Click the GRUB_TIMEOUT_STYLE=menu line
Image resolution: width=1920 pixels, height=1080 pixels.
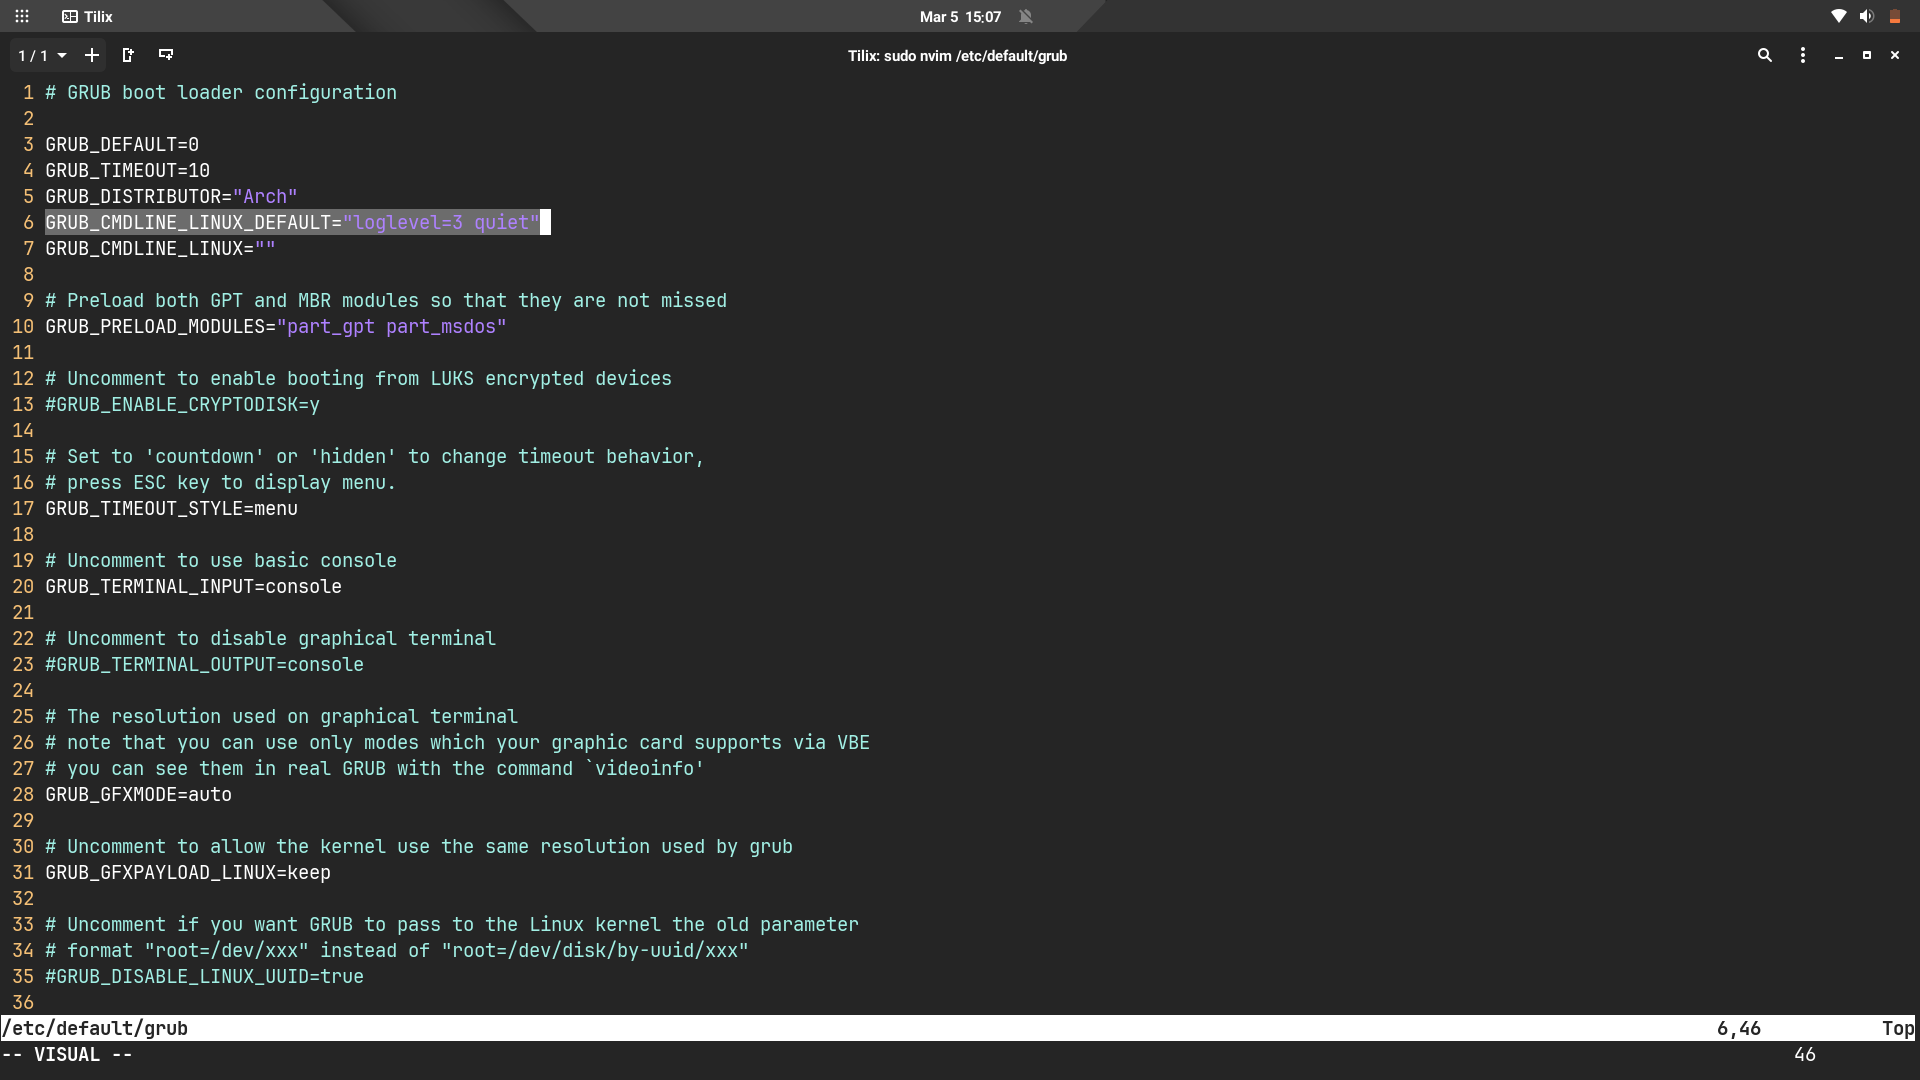click(171, 509)
